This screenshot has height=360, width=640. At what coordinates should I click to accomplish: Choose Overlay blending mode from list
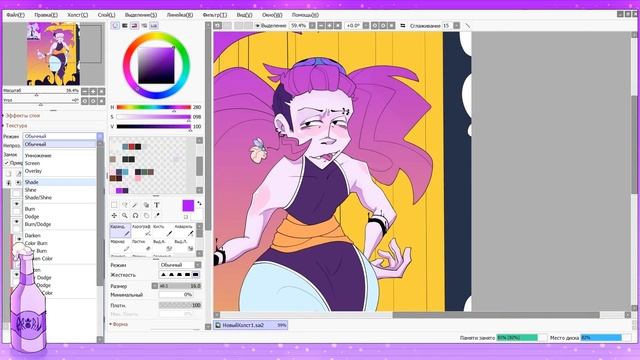click(60, 171)
